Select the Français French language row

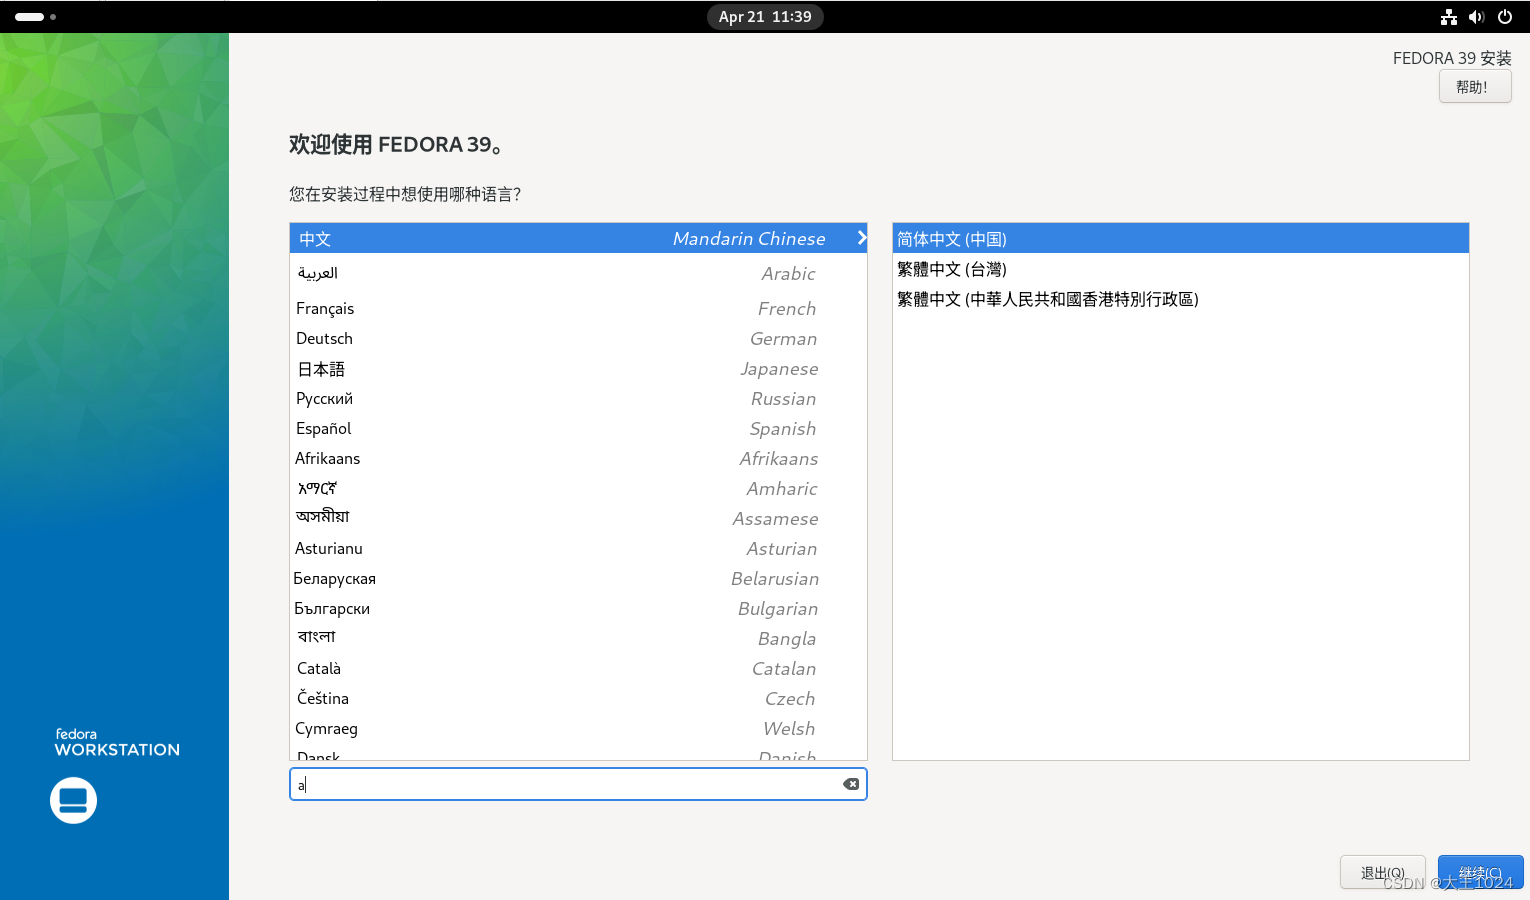point(578,308)
